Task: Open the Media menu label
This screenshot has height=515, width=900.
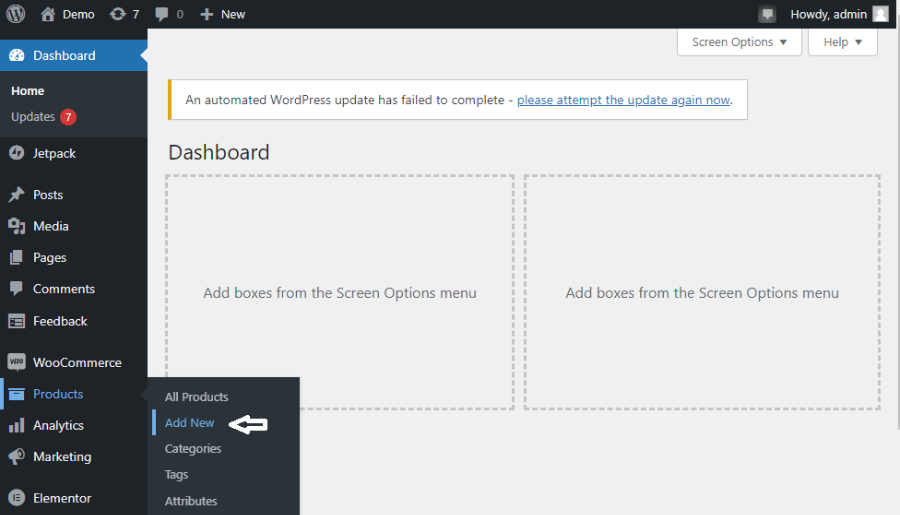Action: 51,226
